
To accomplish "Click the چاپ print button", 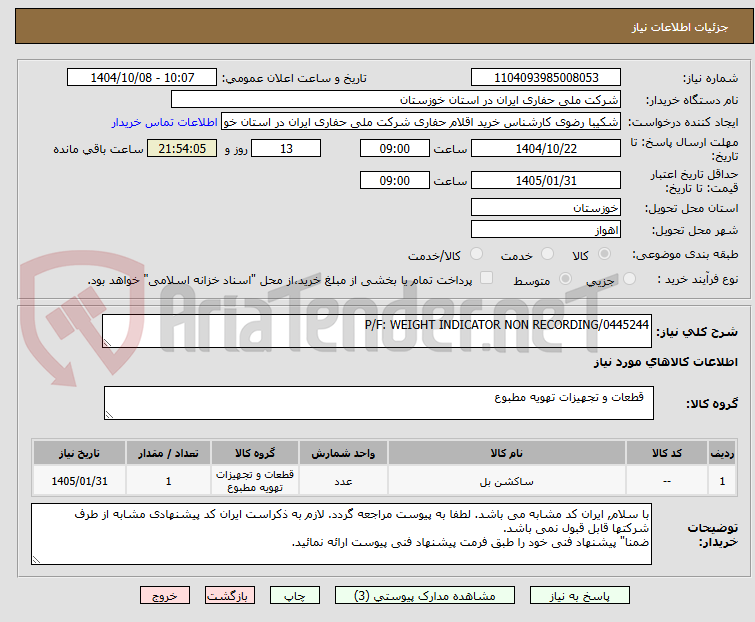I will pyautogui.click(x=295, y=596).
